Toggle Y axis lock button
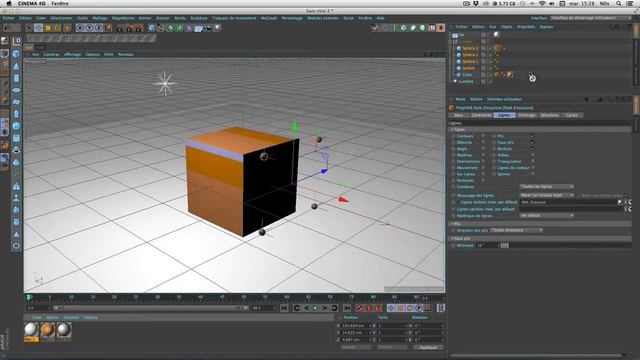Screen dimensions: 640x360 [89, 28]
